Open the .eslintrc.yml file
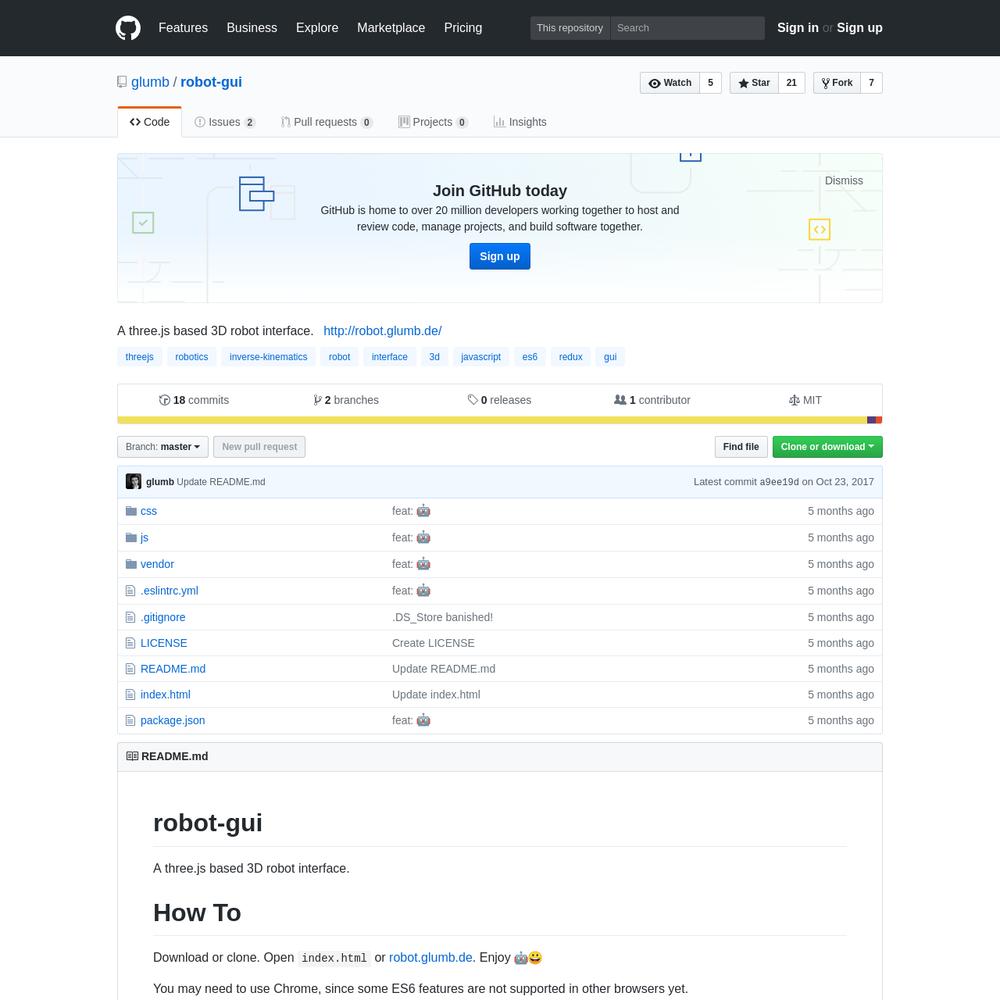 point(169,591)
